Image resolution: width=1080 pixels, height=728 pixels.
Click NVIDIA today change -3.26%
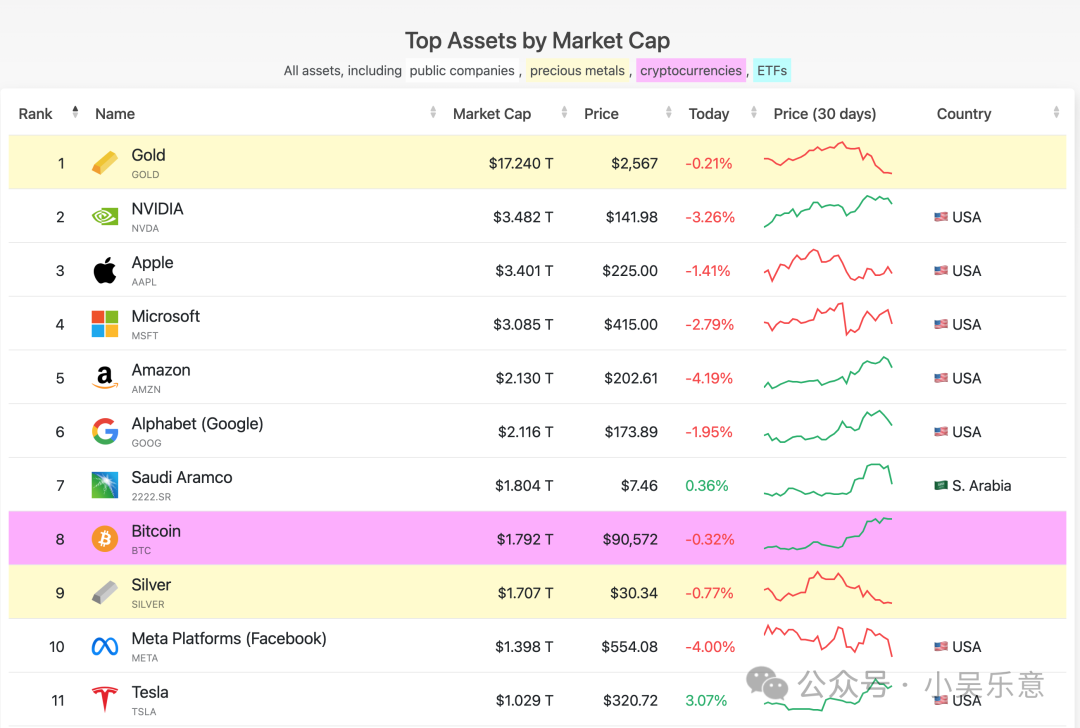(710, 217)
